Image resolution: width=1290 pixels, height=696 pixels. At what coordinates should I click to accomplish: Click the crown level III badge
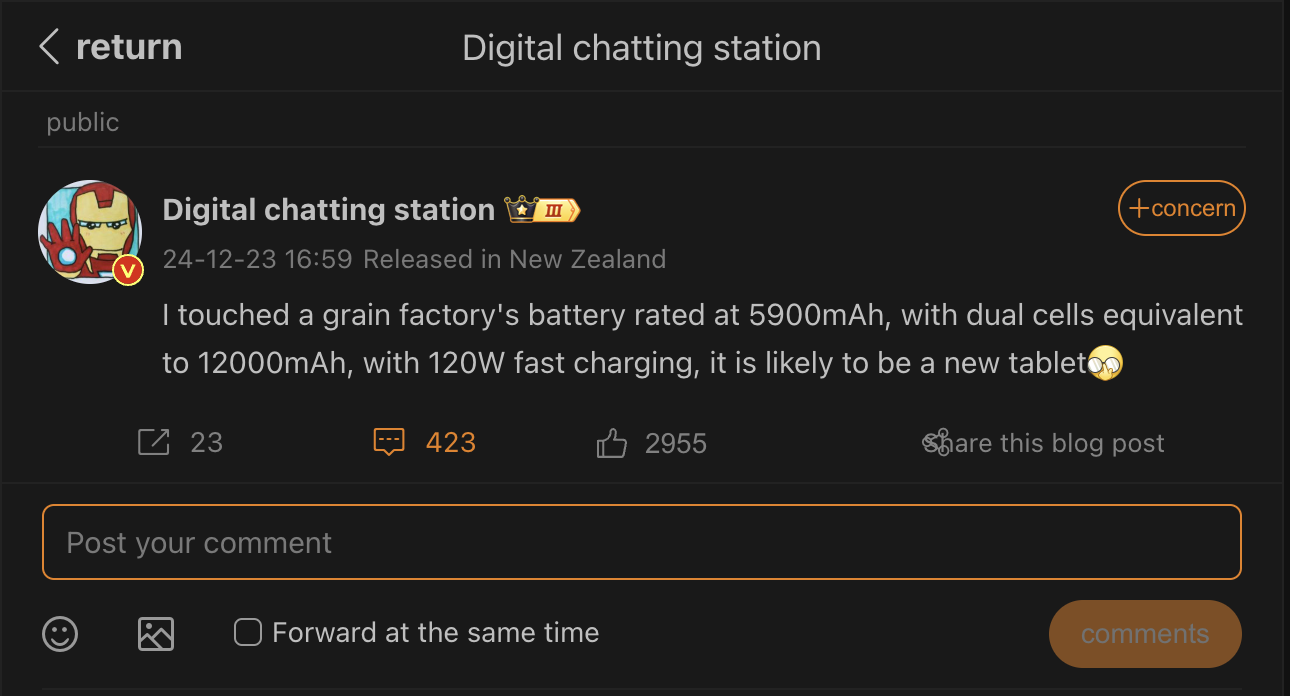[542, 210]
